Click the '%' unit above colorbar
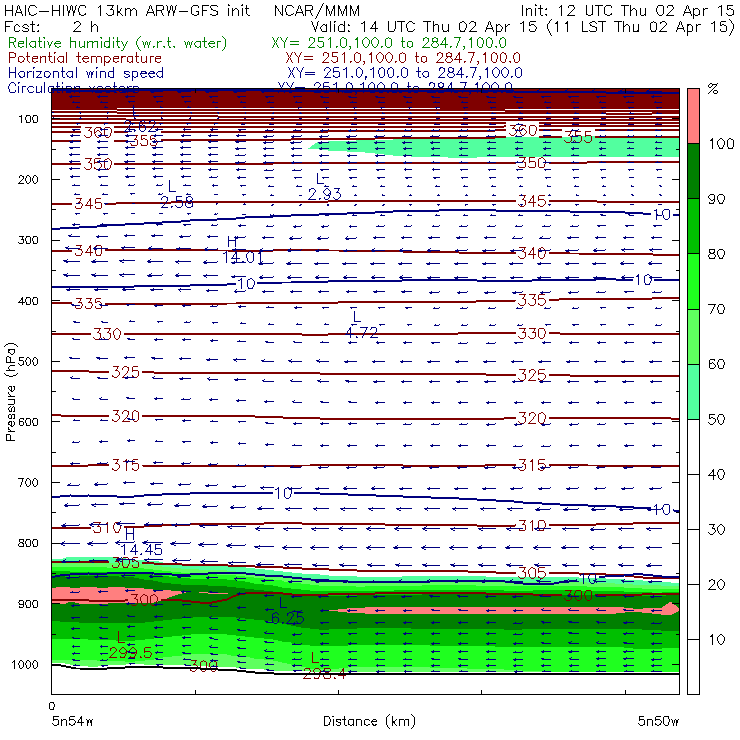 coord(713,89)
